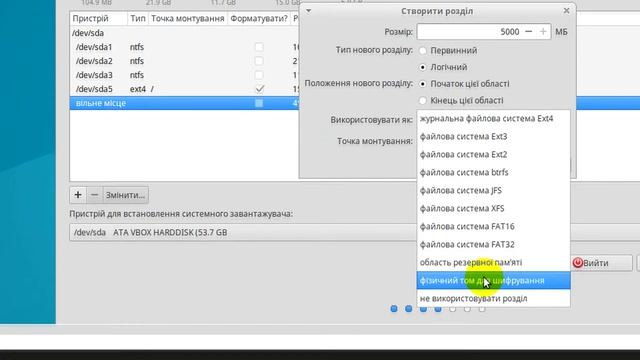This screenshot has height=360, width=640.
Task: Select the /dev/sda3 ntfs row
Action: pyautogui.click(x=184, y=75)
